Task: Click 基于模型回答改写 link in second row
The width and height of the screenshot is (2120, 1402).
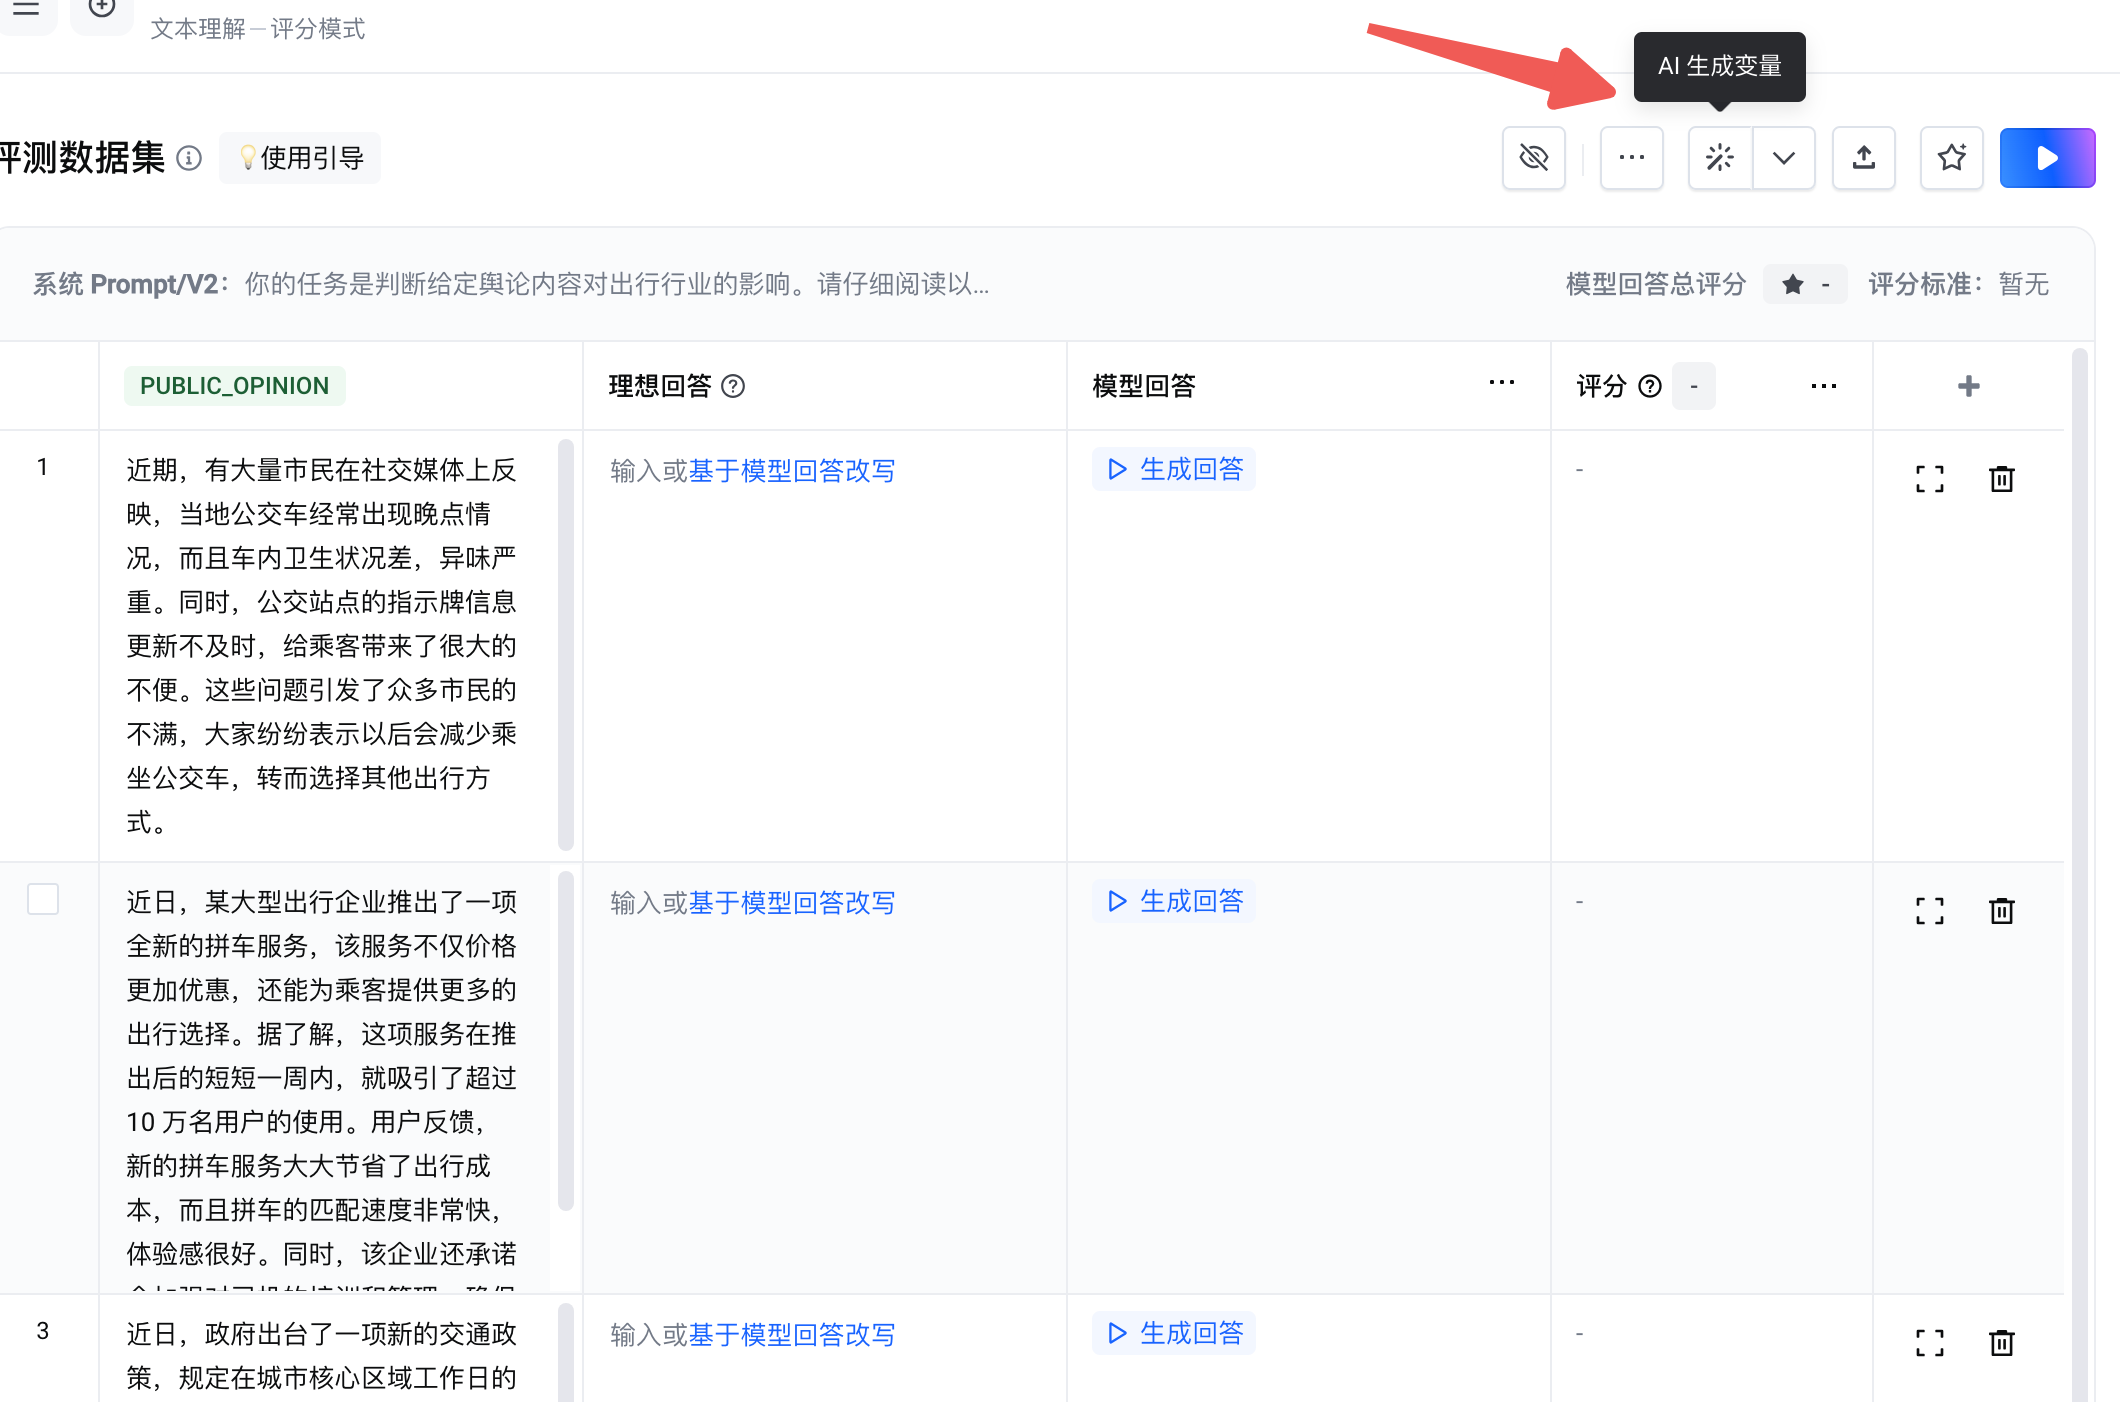Action: 791,903
